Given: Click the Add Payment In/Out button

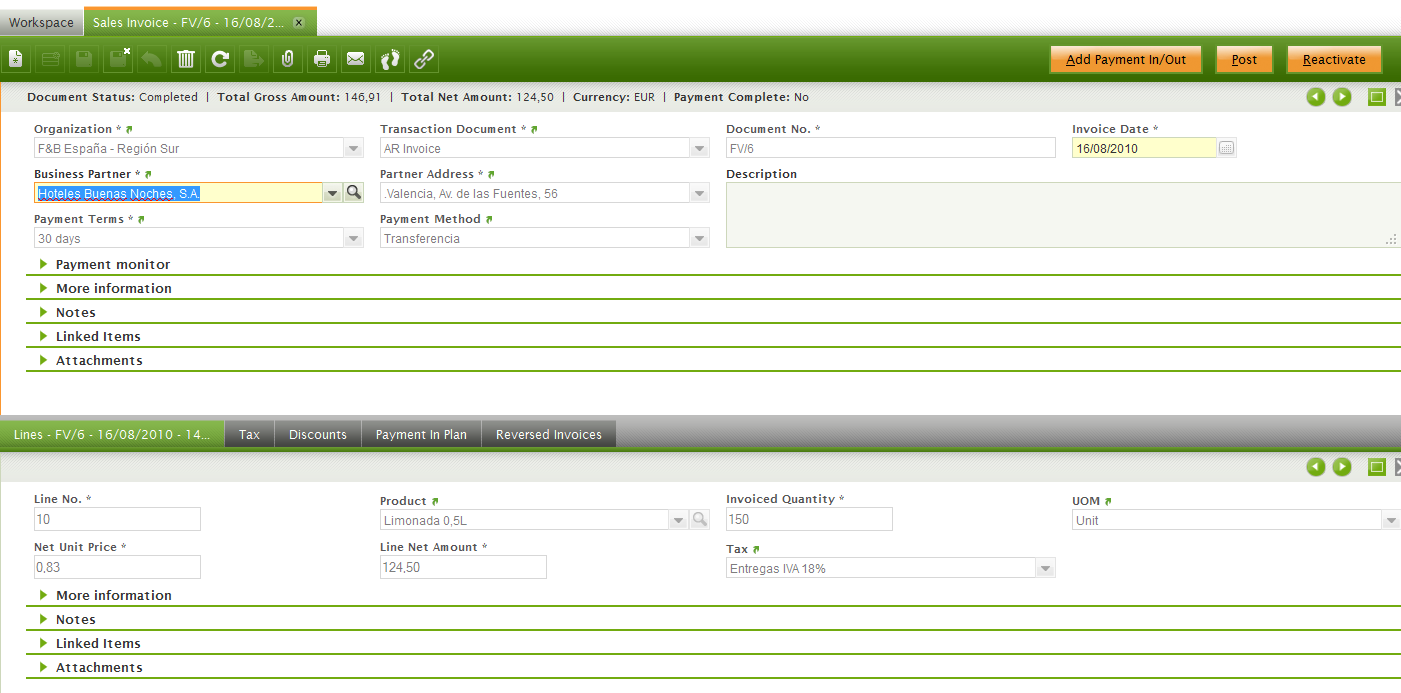Looking at the screenshot, I should click(1126, 60).
